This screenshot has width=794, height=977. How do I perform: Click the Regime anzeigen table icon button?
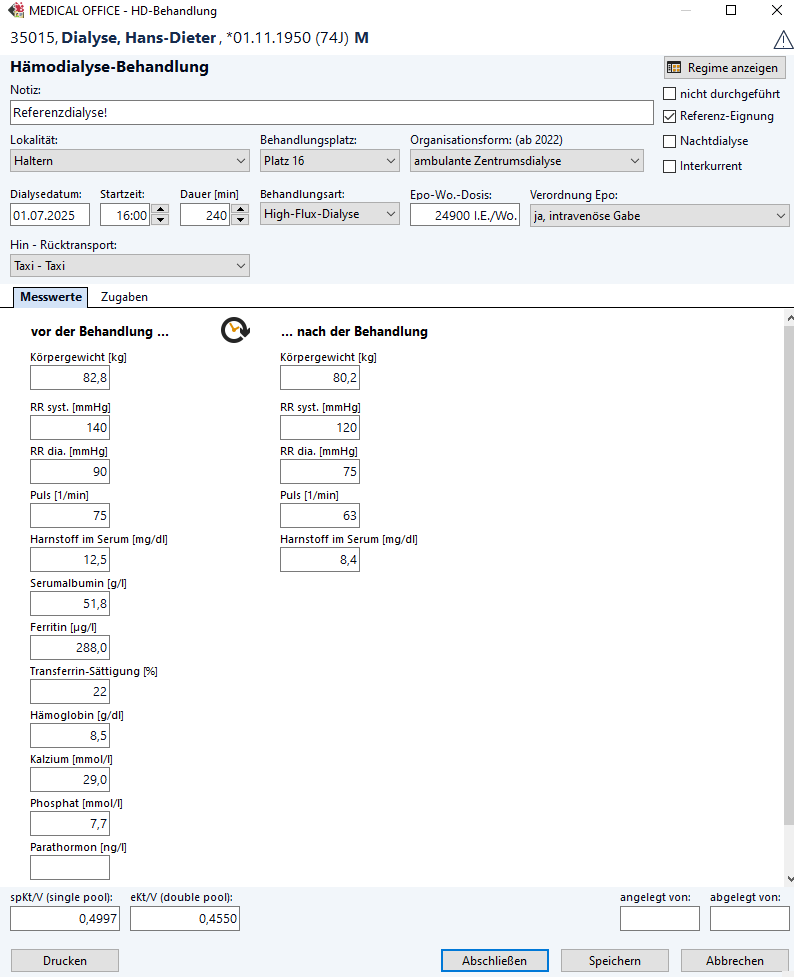tap(724, 68)
